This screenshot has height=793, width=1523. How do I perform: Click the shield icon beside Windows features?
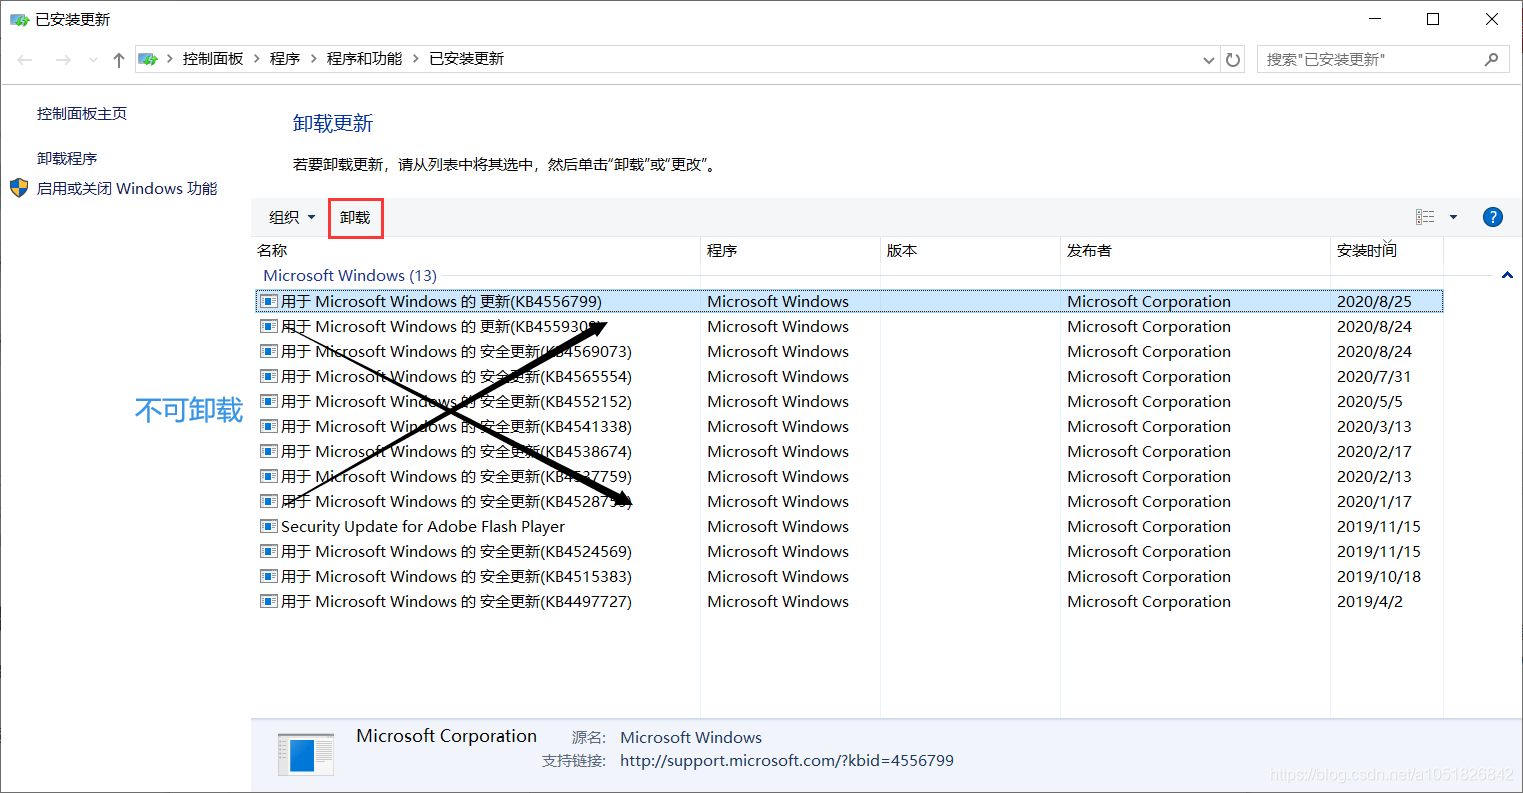click(19, 188)
